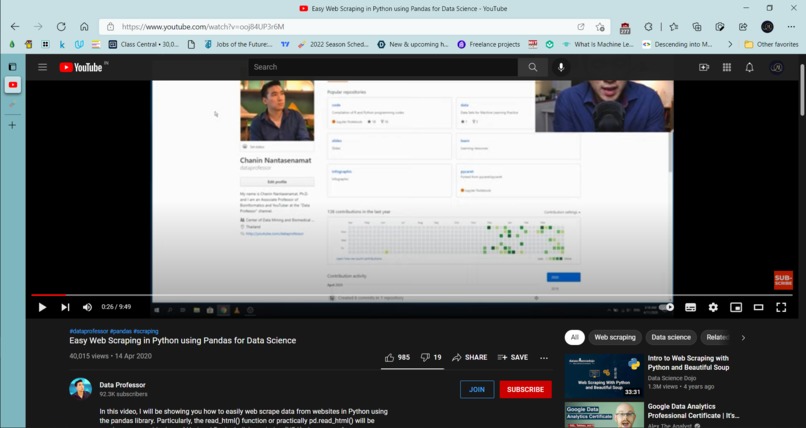
Task: Join the Data Professor channel
Action: [477, 389]
